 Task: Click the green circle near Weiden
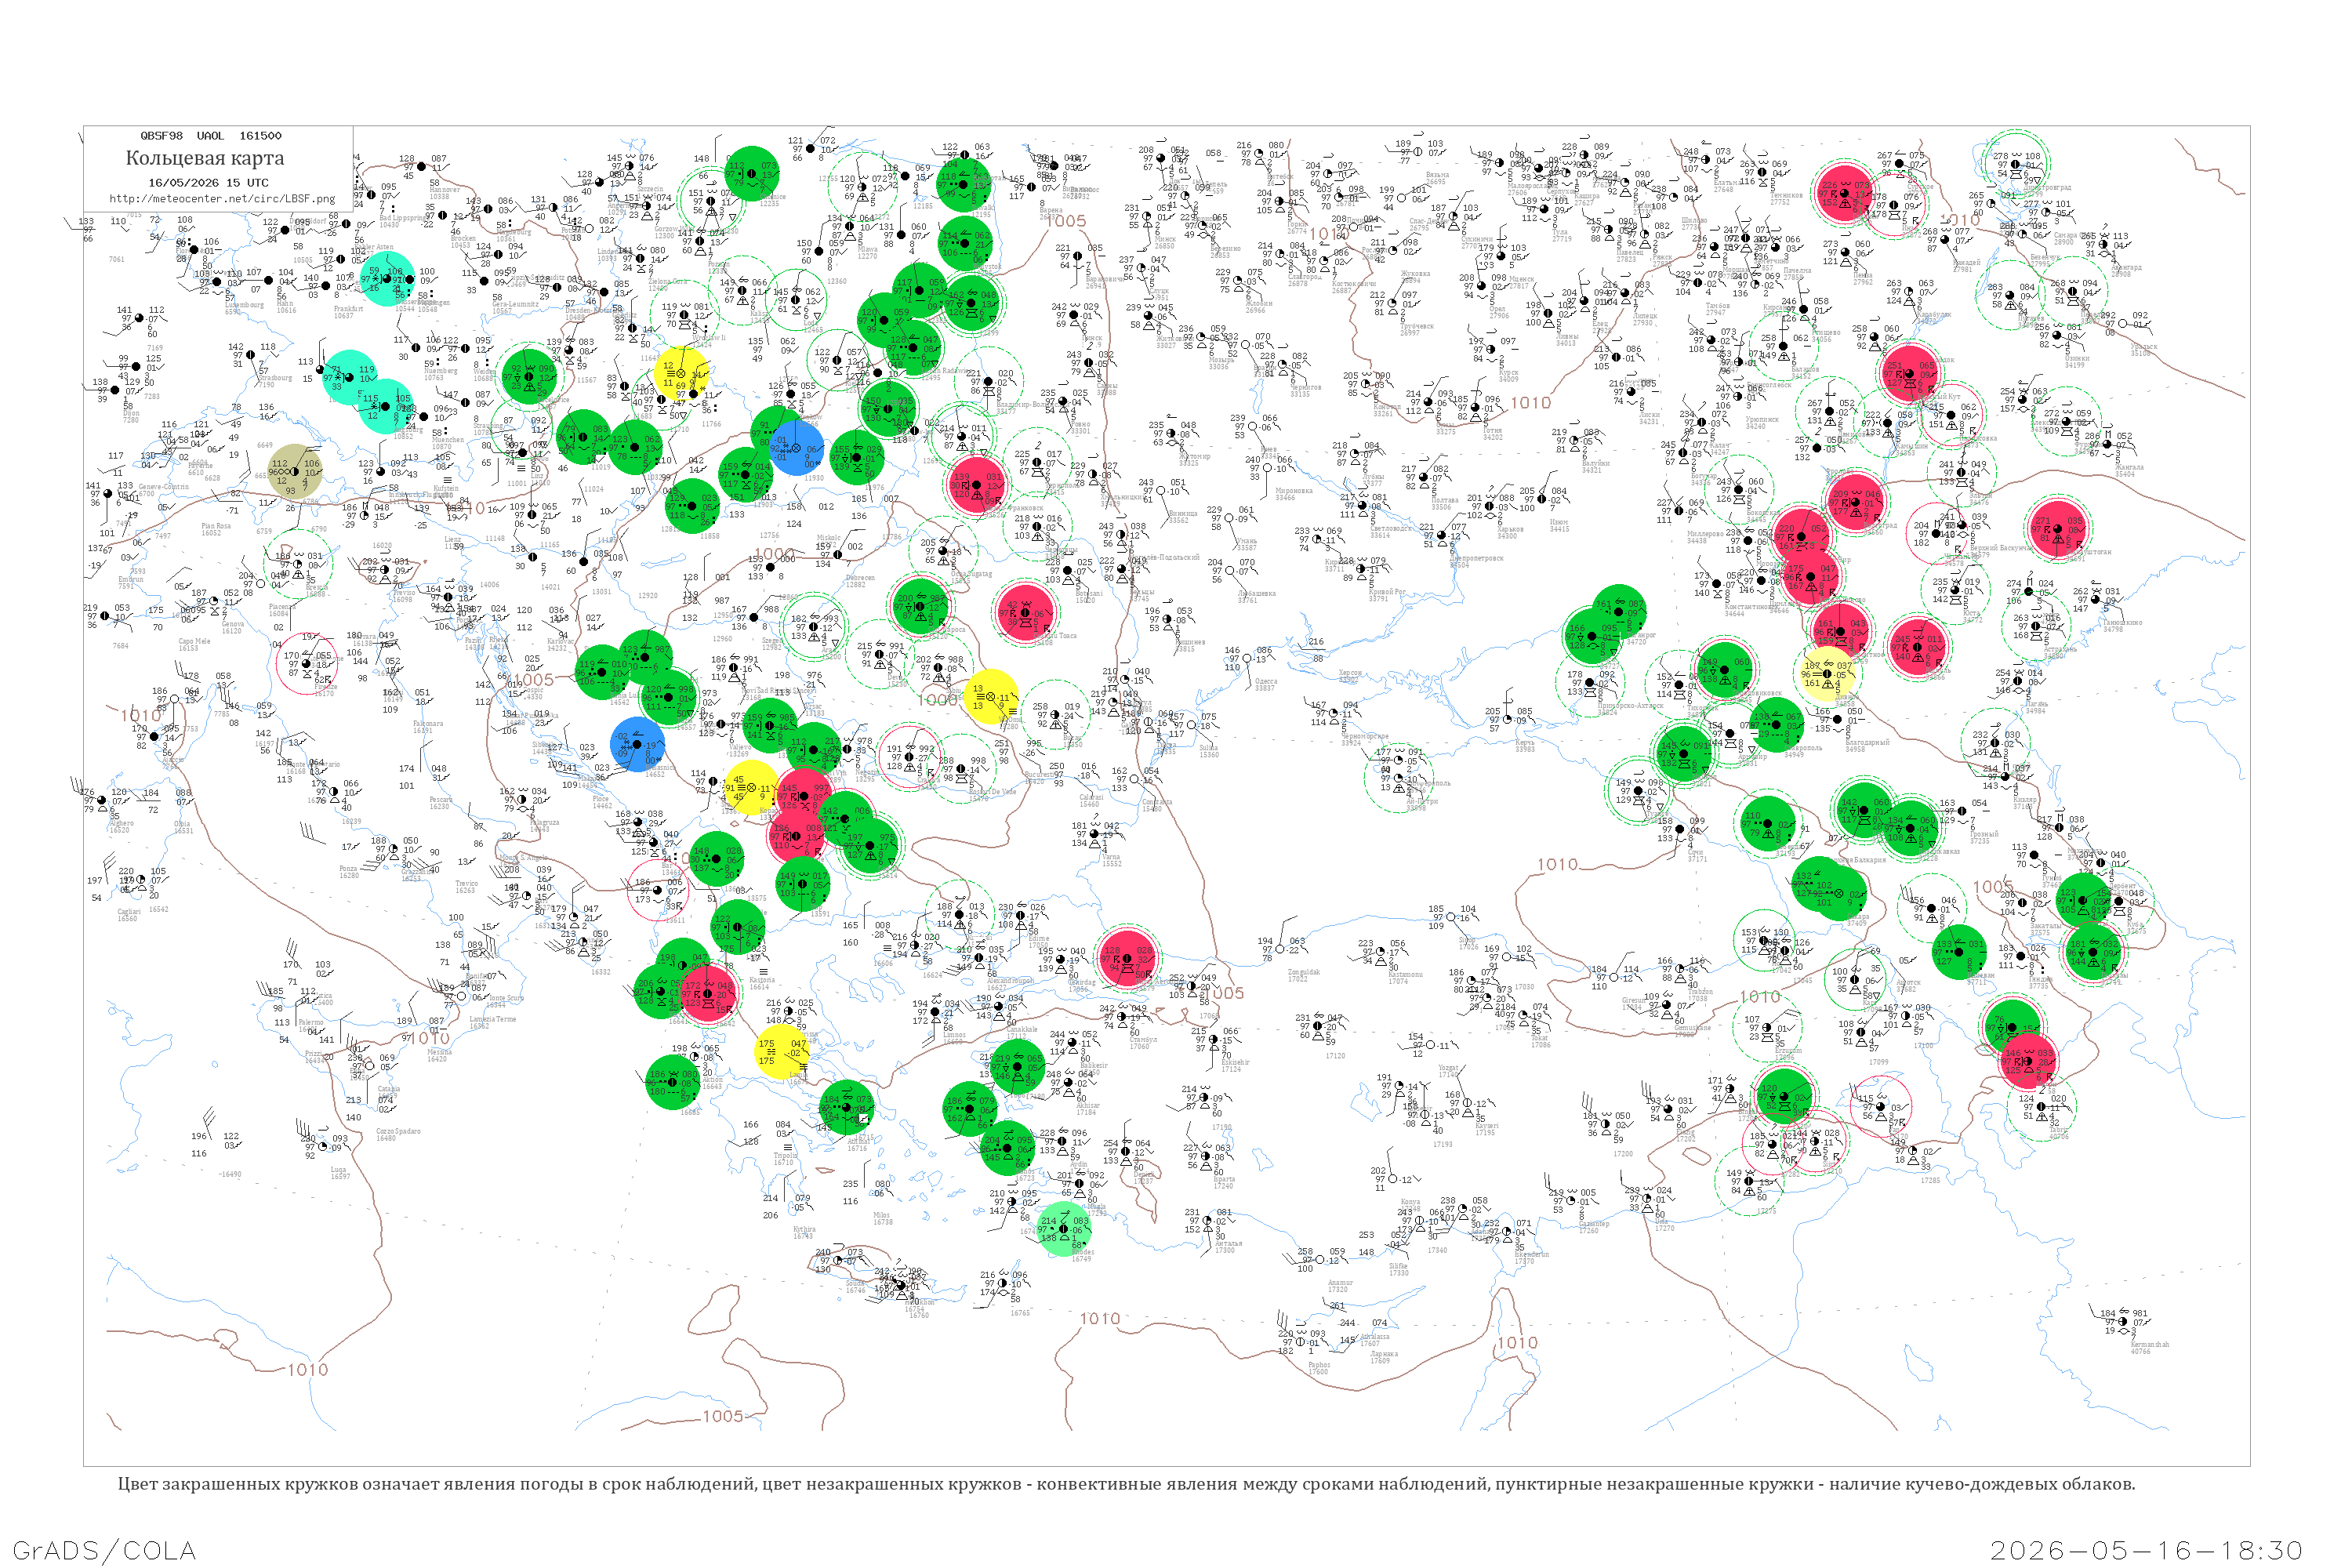pos(530,377)
